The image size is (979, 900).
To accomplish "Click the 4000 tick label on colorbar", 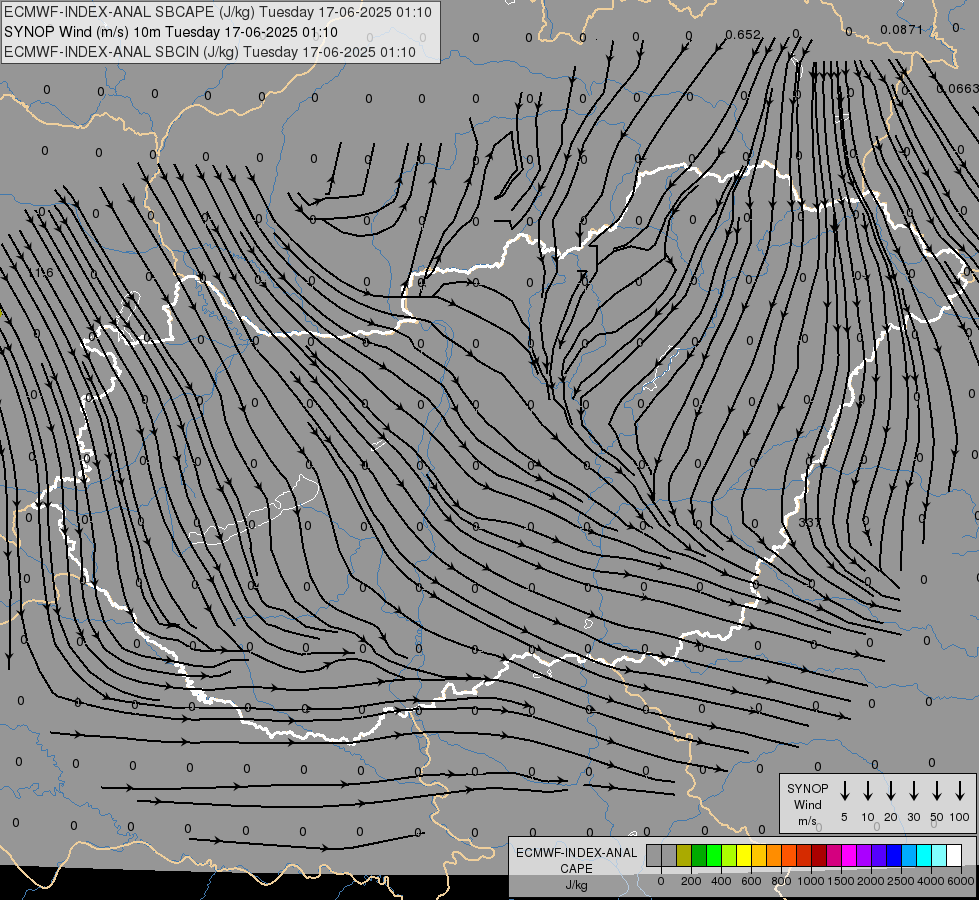I will (931, 881).
